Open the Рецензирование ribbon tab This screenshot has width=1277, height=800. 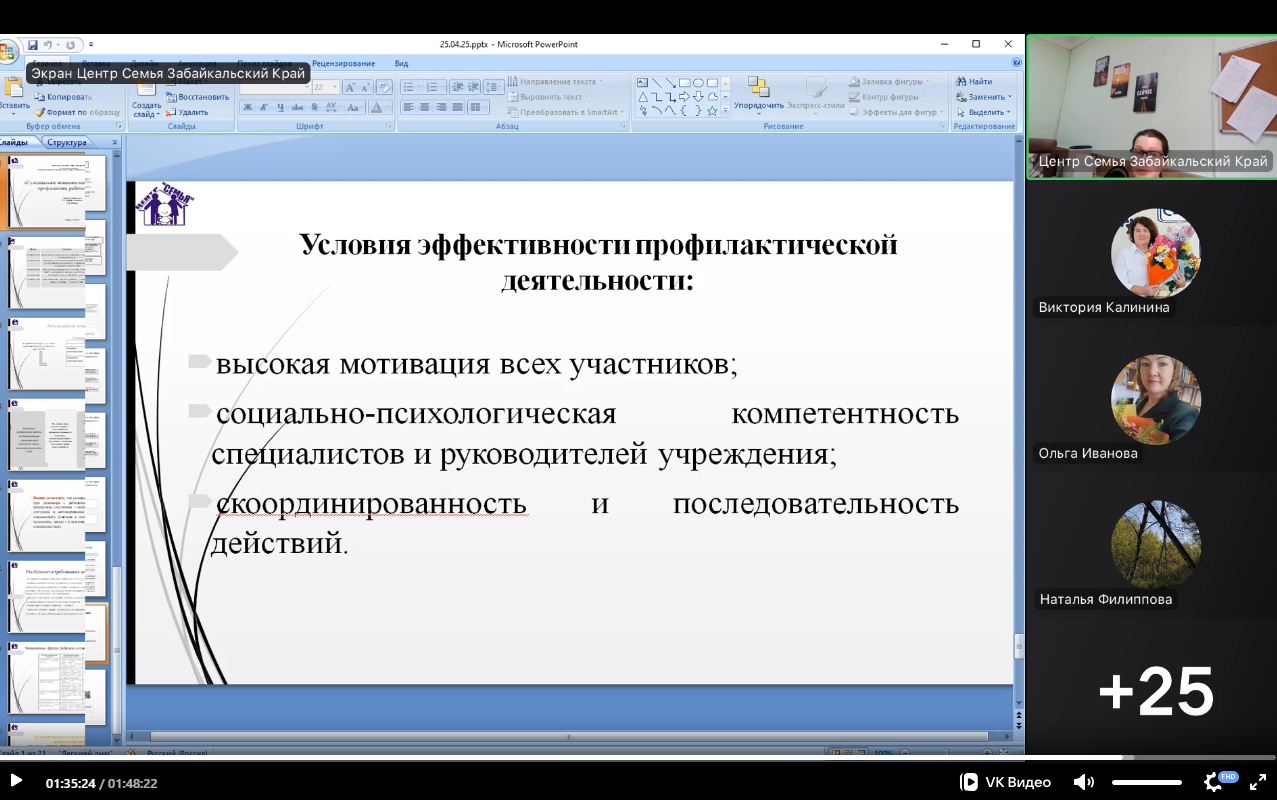point(343,63)
